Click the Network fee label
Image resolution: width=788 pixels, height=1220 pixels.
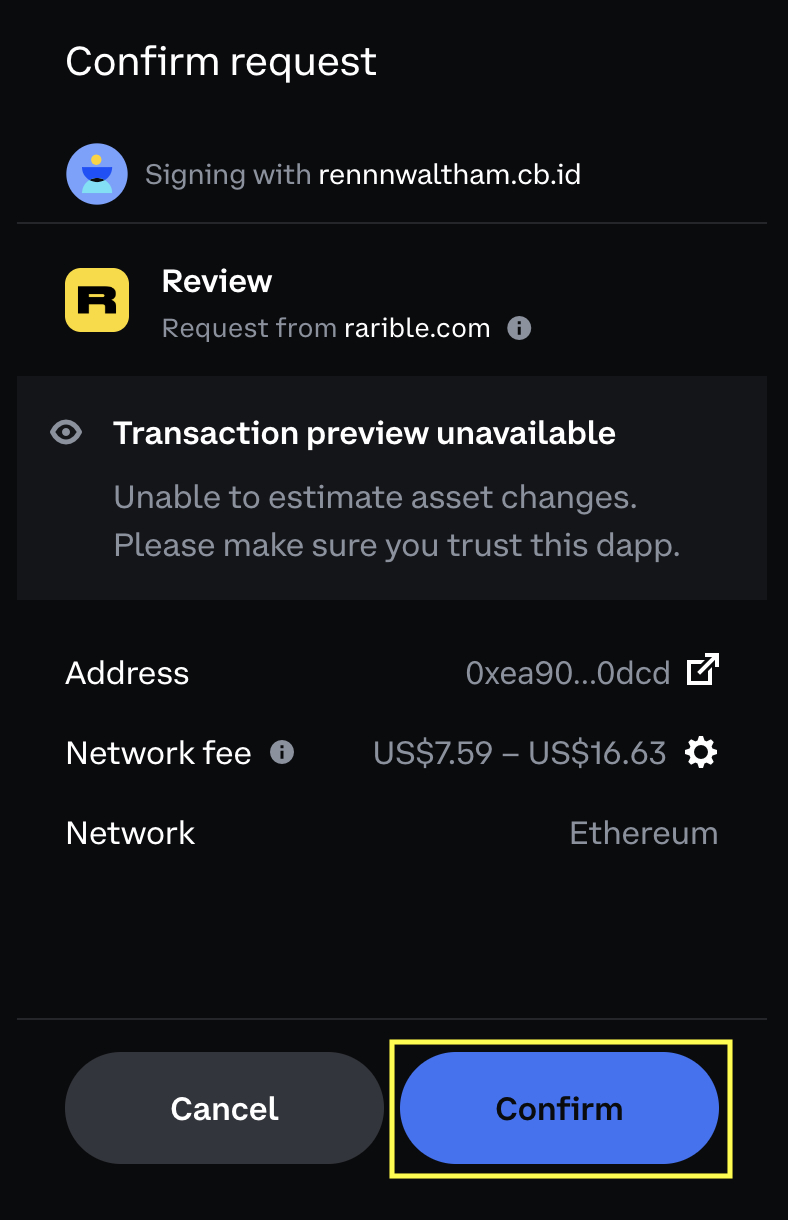coord(159,752)
